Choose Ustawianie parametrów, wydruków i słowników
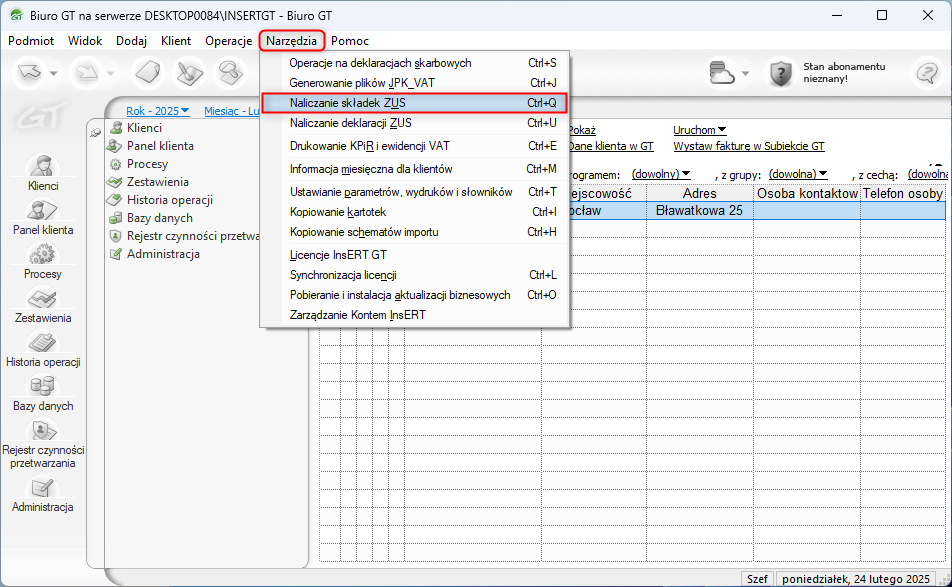Viewport: 952px width, 587px height. [x=414, y=192]
